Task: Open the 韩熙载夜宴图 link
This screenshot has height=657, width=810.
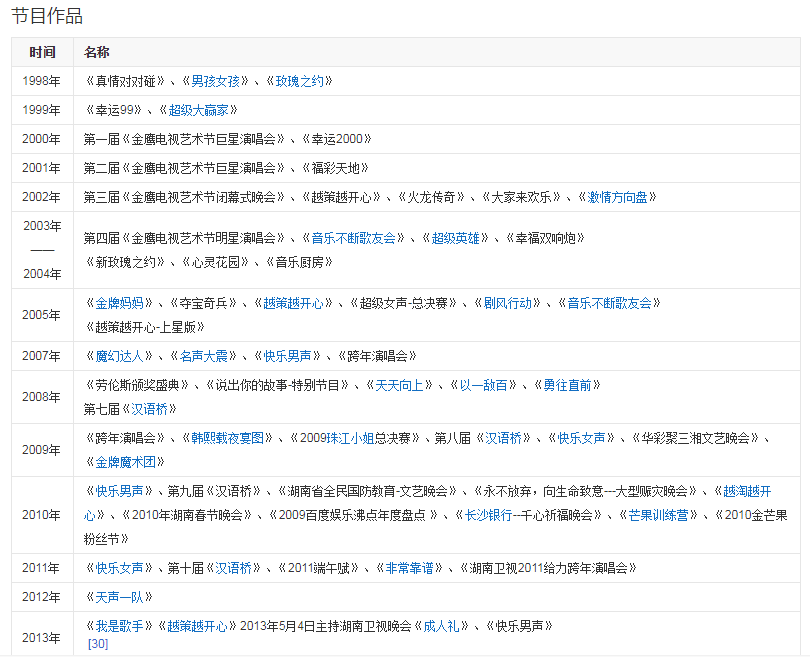Action: click(227, 438)
